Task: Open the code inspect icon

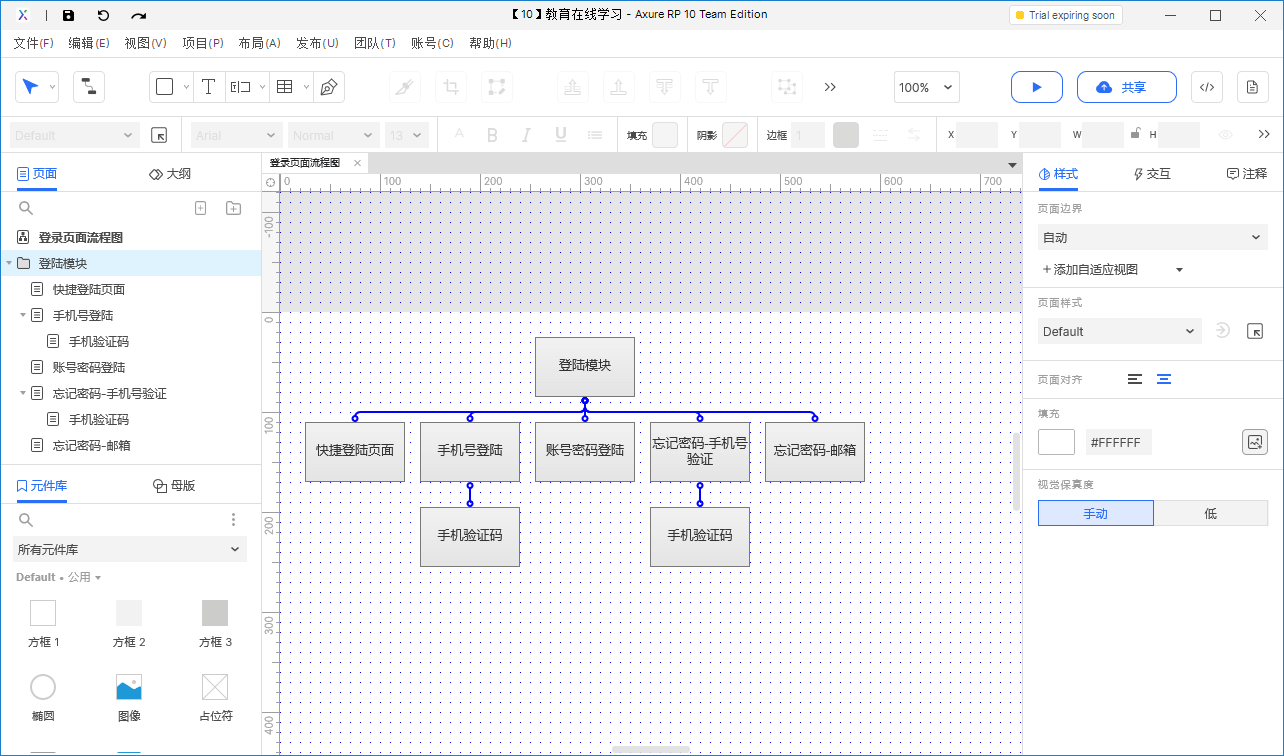Action: click(1207, 87)
